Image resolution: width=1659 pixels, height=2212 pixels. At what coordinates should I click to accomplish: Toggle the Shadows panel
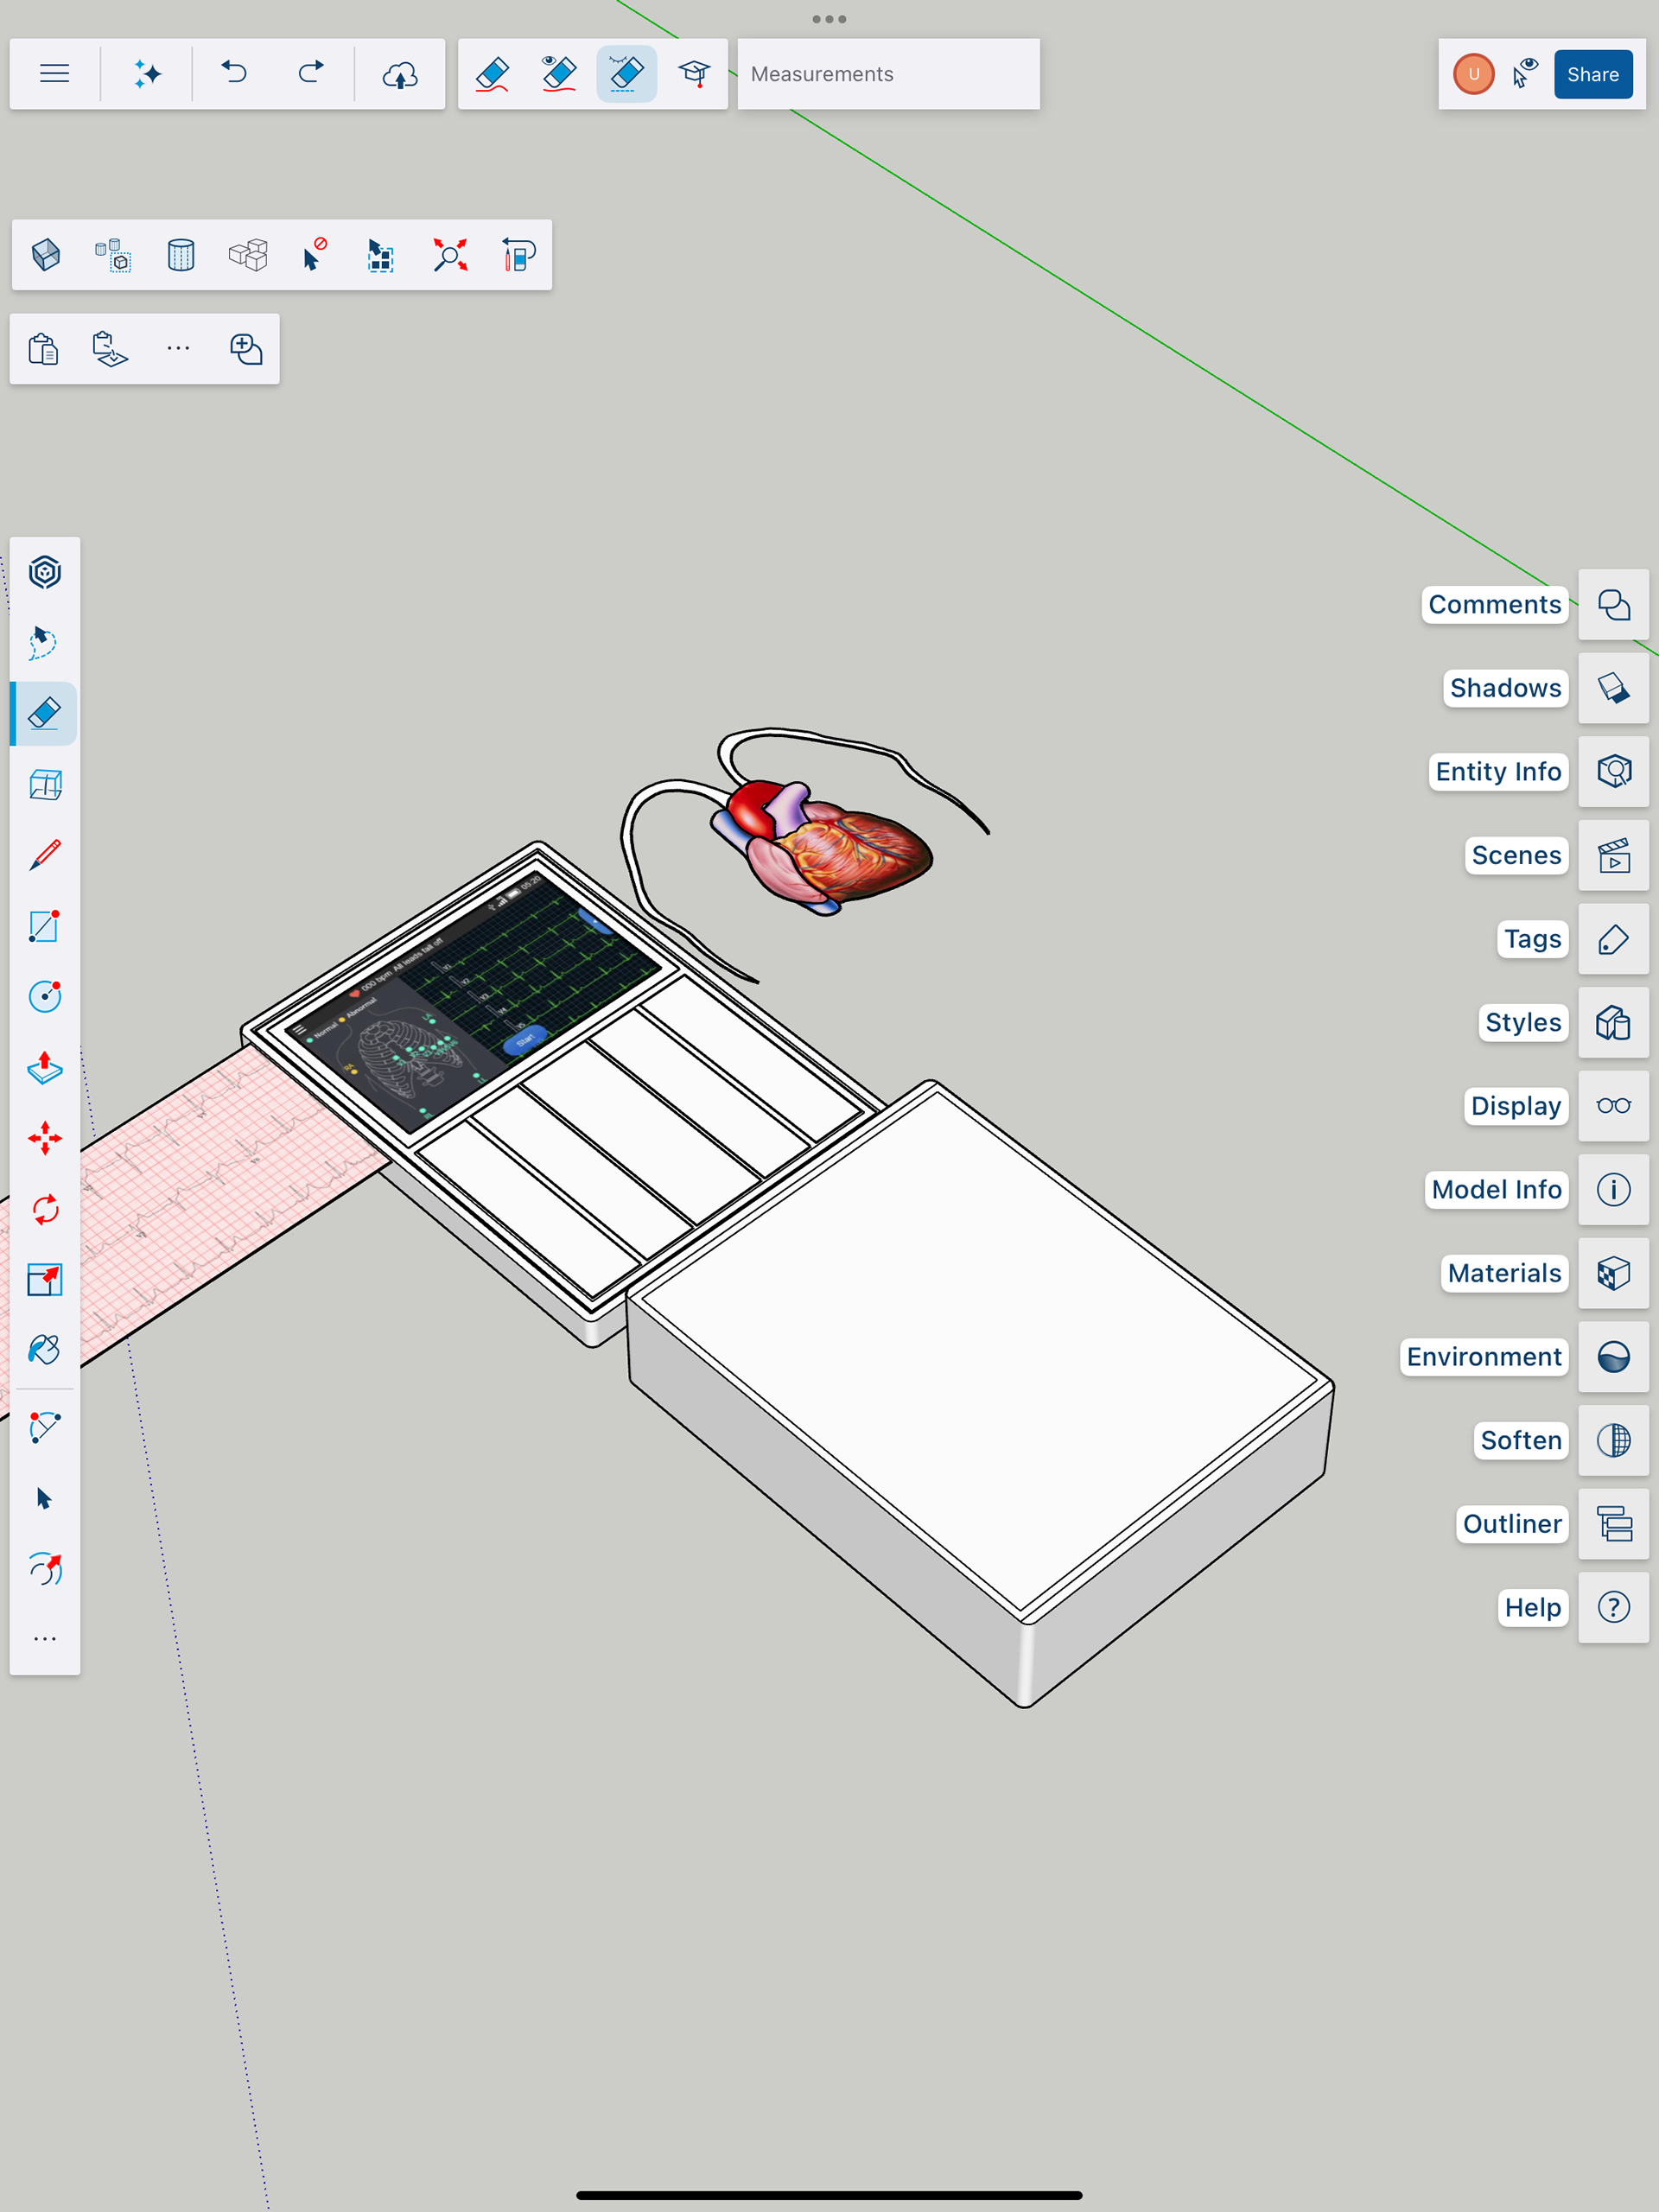click(1613, 688)
